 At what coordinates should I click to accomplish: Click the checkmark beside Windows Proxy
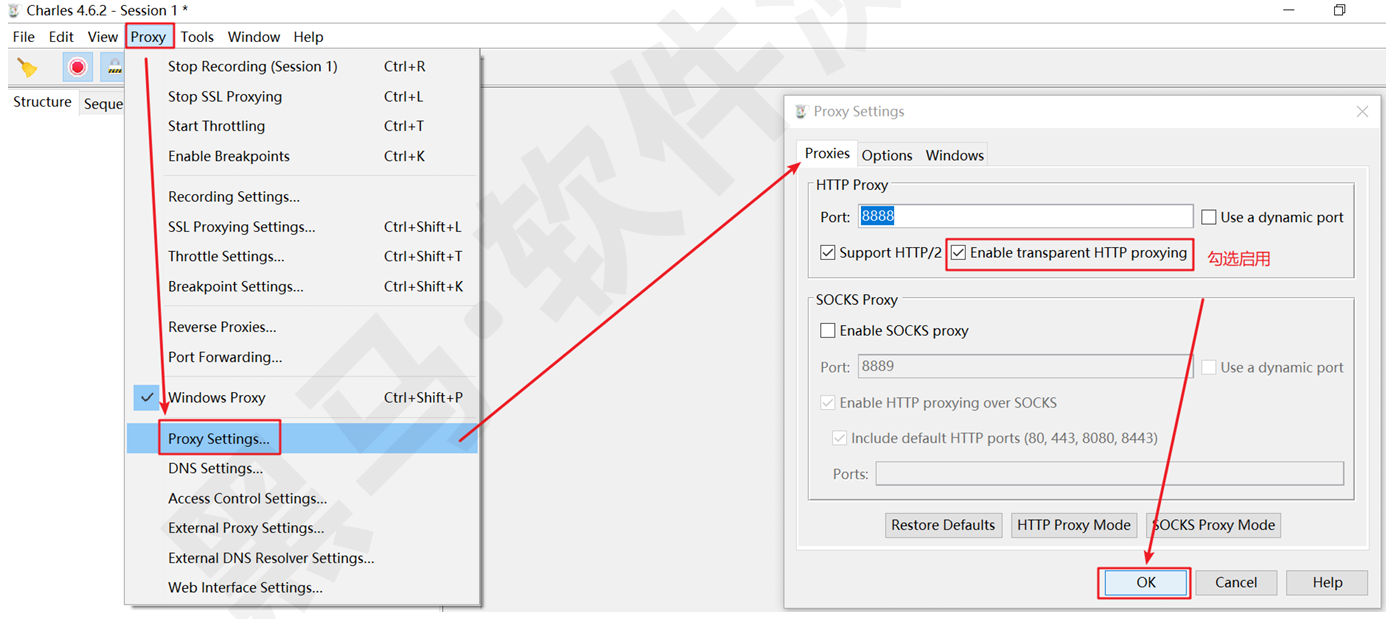(147, 397)
